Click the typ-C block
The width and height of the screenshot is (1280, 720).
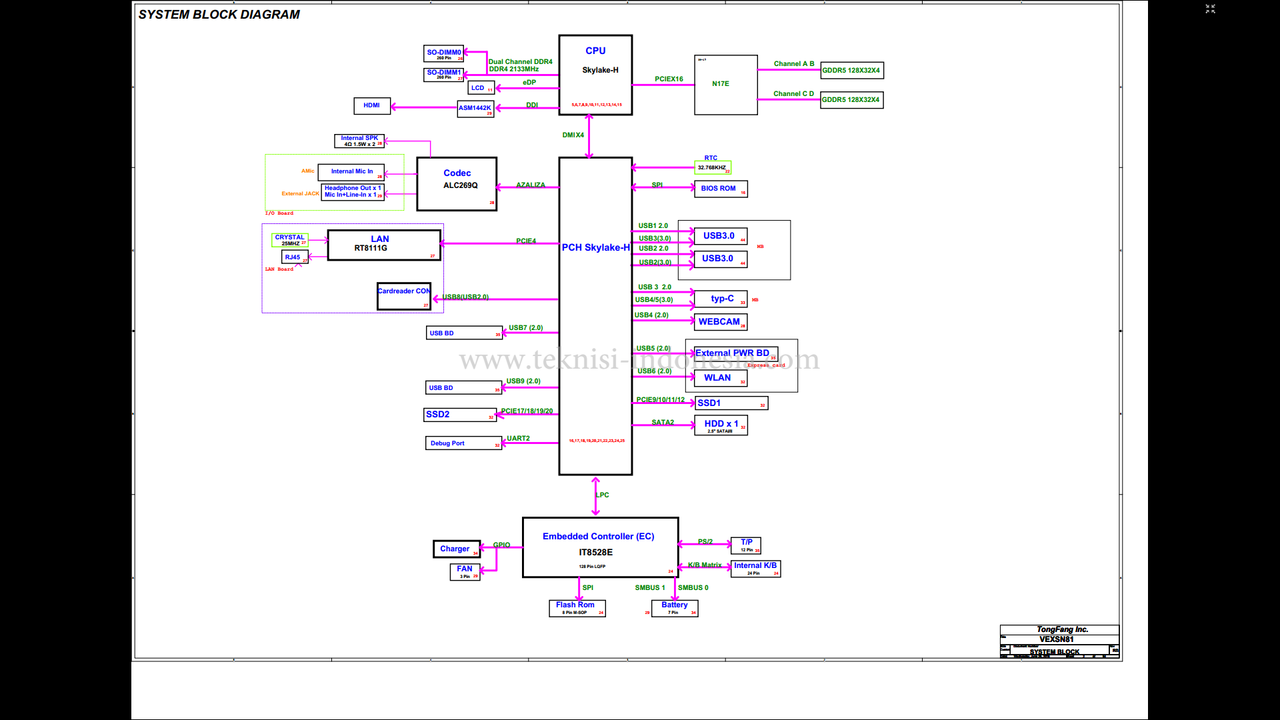coord(721,299)
